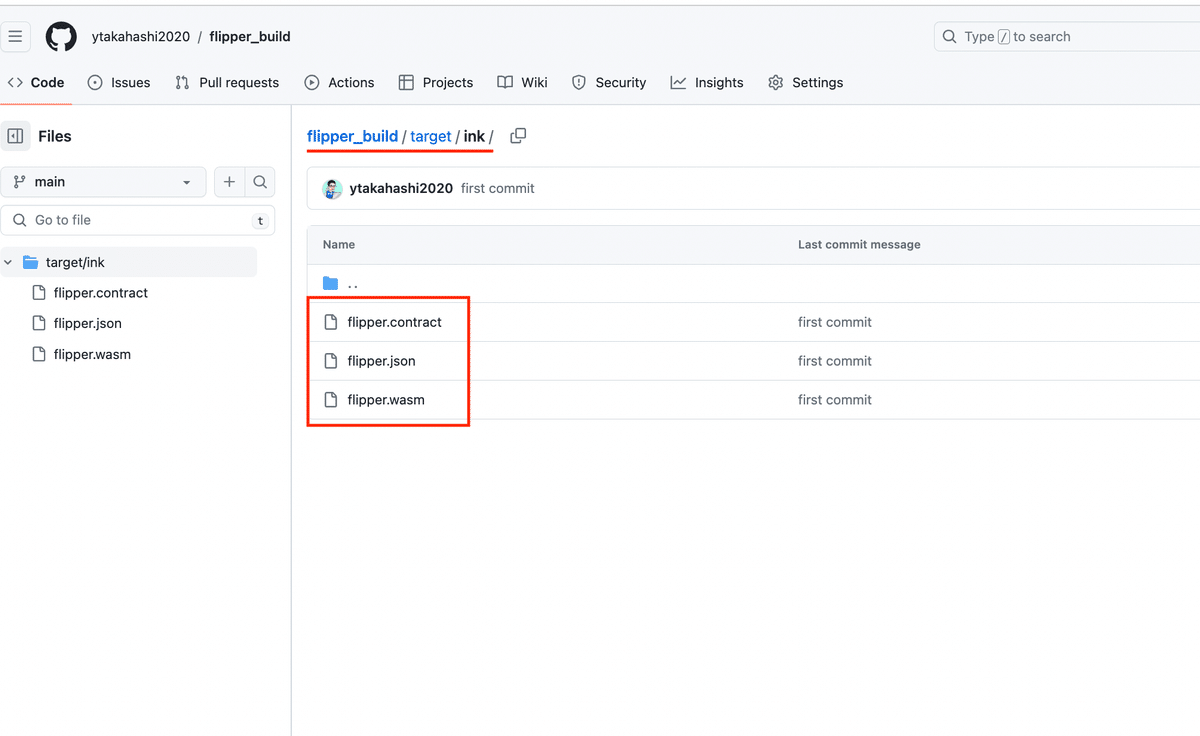Switch to the Pull requests tab

pyautogui.click(x=227, y=83)
